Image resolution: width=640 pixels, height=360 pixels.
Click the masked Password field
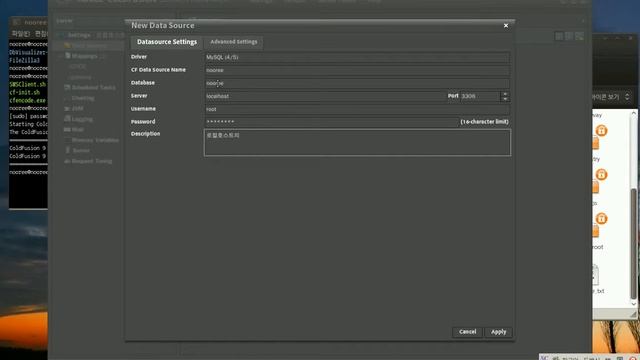(x=331, y=122)
